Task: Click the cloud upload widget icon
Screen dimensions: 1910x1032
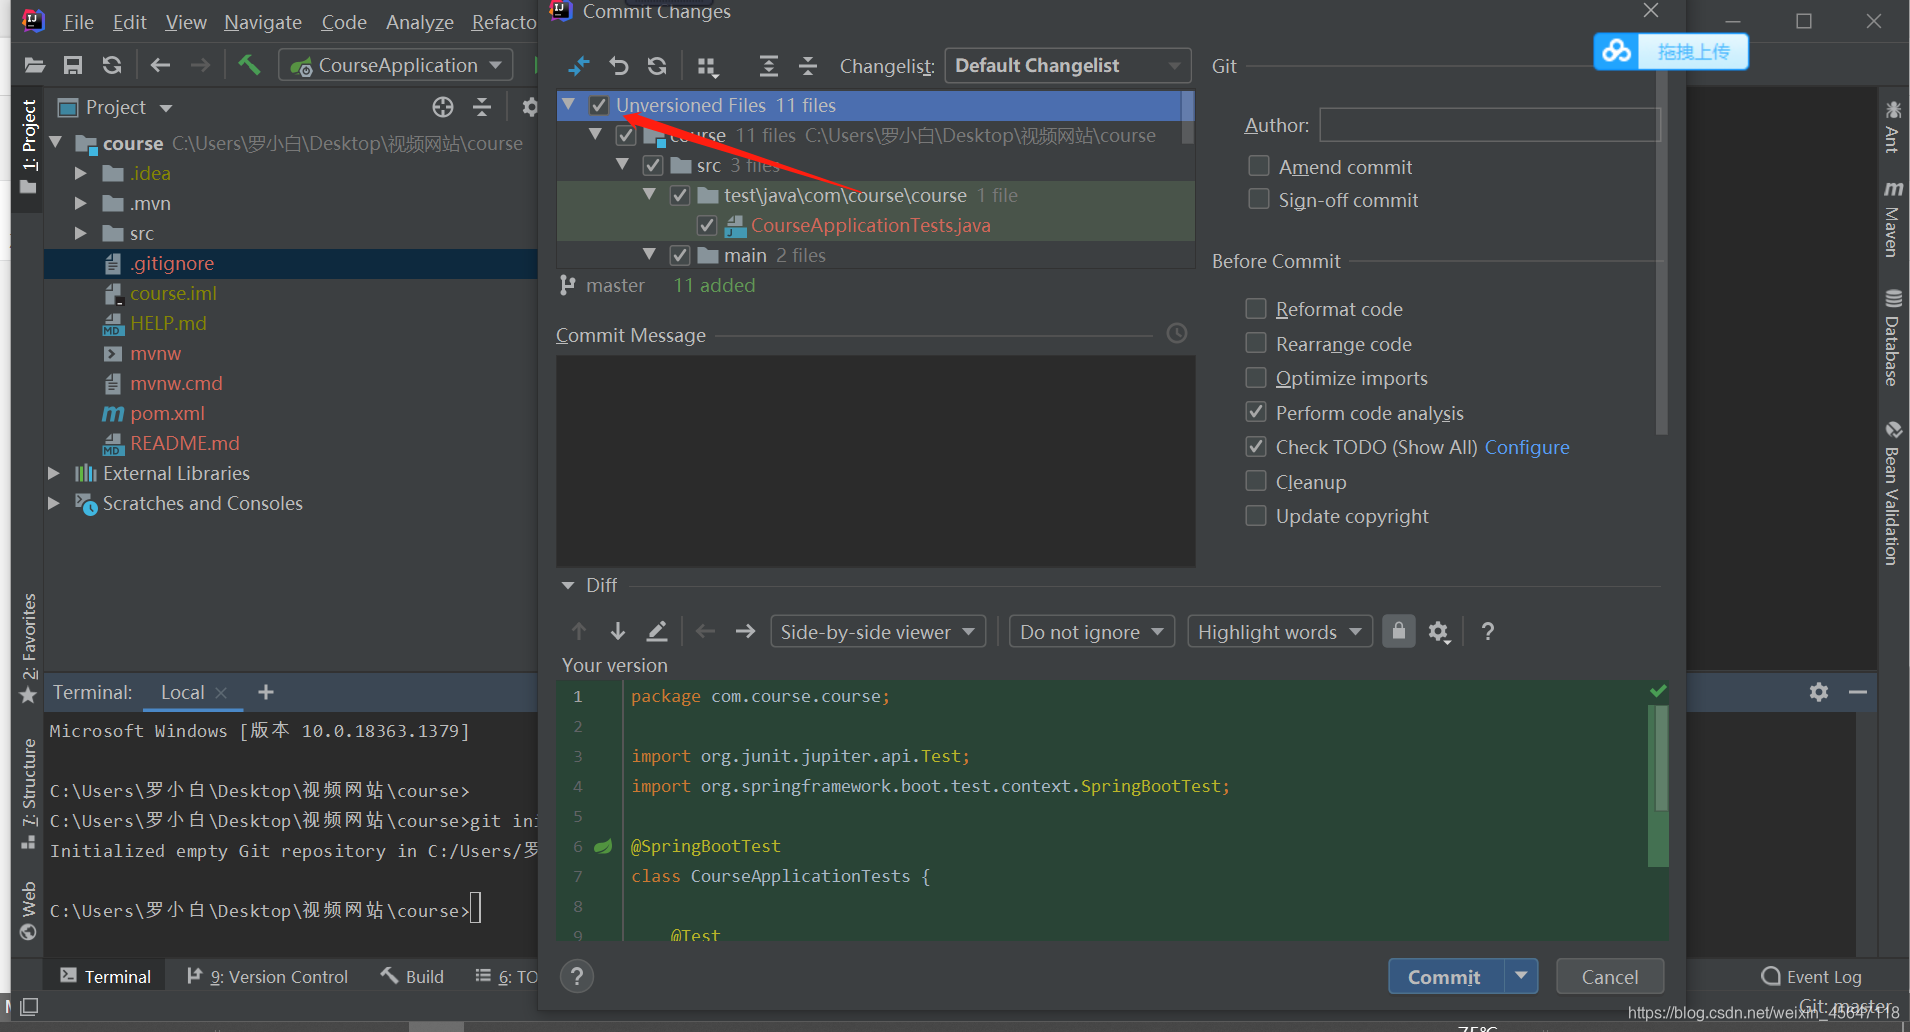Action: [1616, 51]
